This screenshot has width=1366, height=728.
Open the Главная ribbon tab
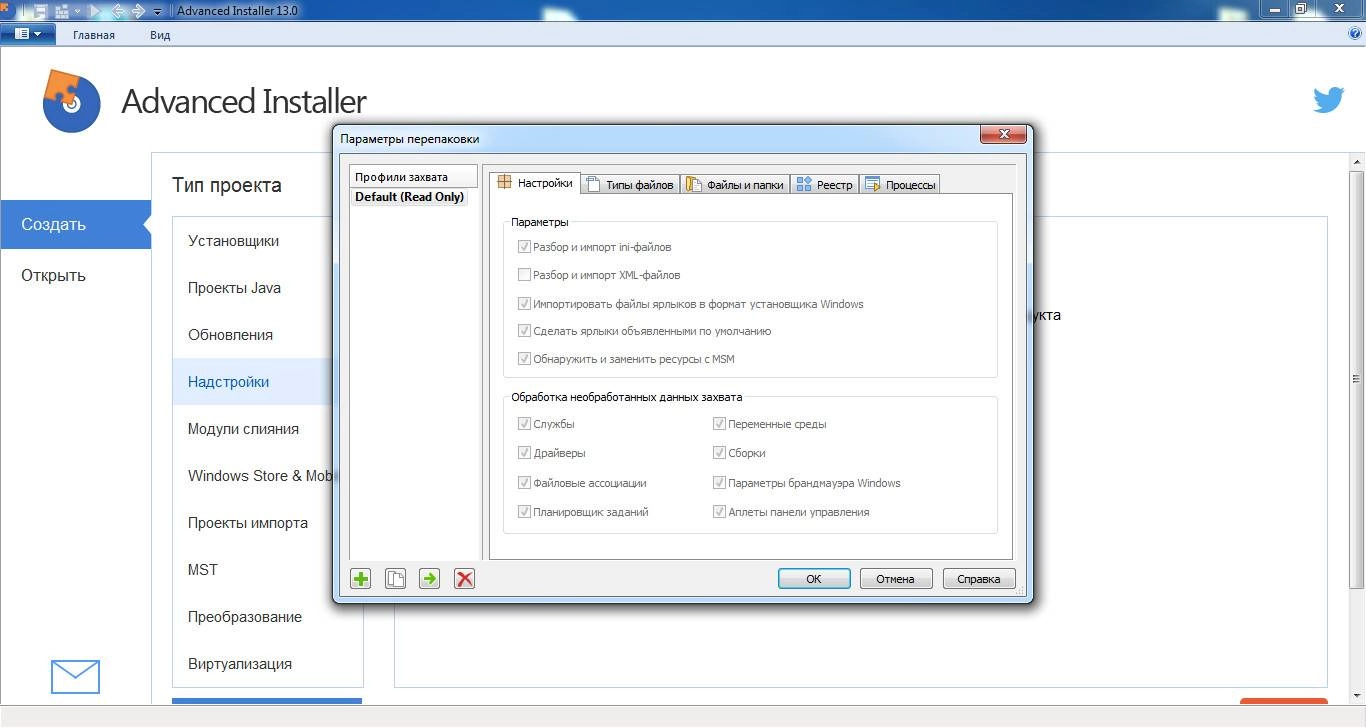tap(94, 35)
